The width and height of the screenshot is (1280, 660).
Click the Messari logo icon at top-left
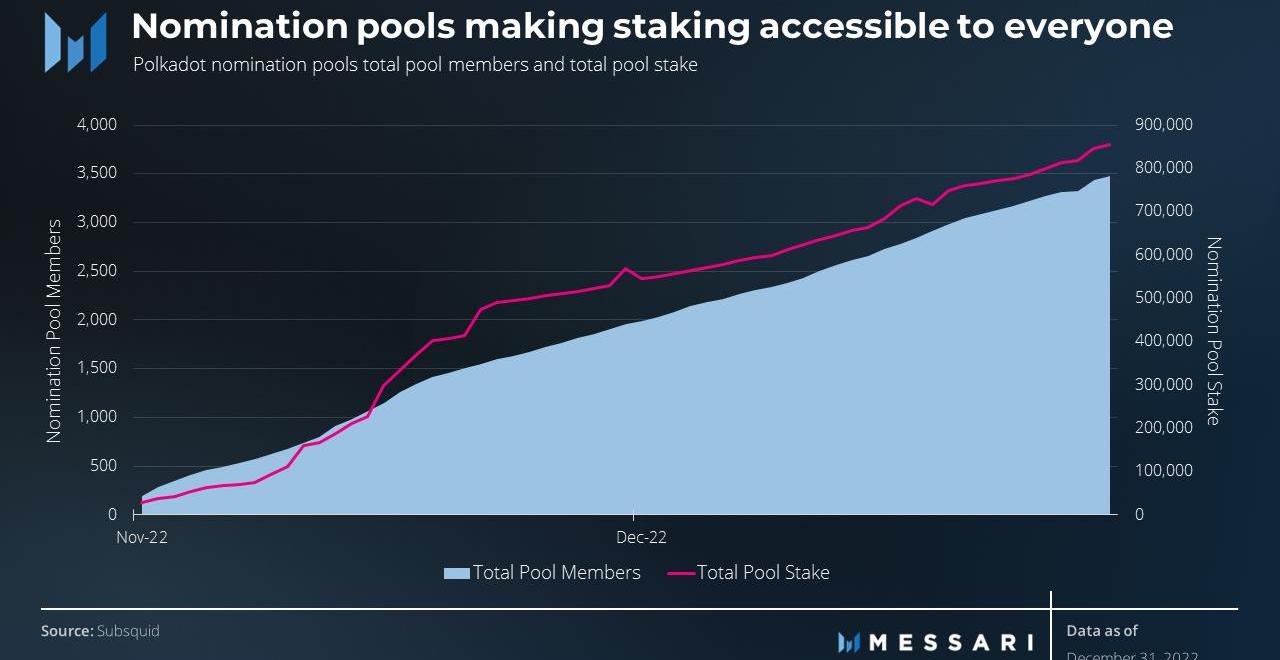pyautogui.click(x=75, y=43)
